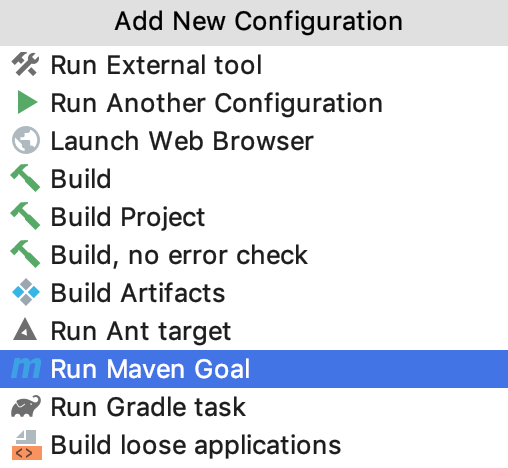Choose Run External tool
This screenshot has height=468, width=508.
pyautogui.click(x=254, y=65)
